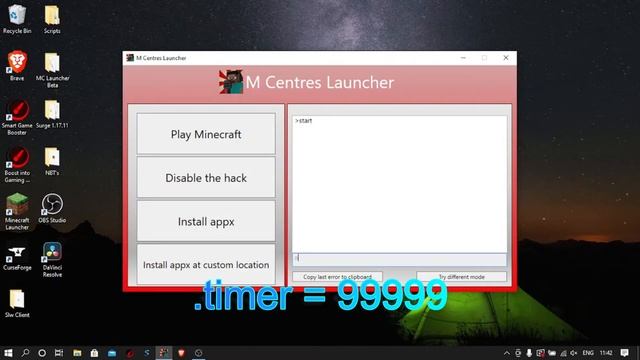Screen dimensions: 640x360
Task: Open the volume tray icon
Action: click(x=574, y=353)
